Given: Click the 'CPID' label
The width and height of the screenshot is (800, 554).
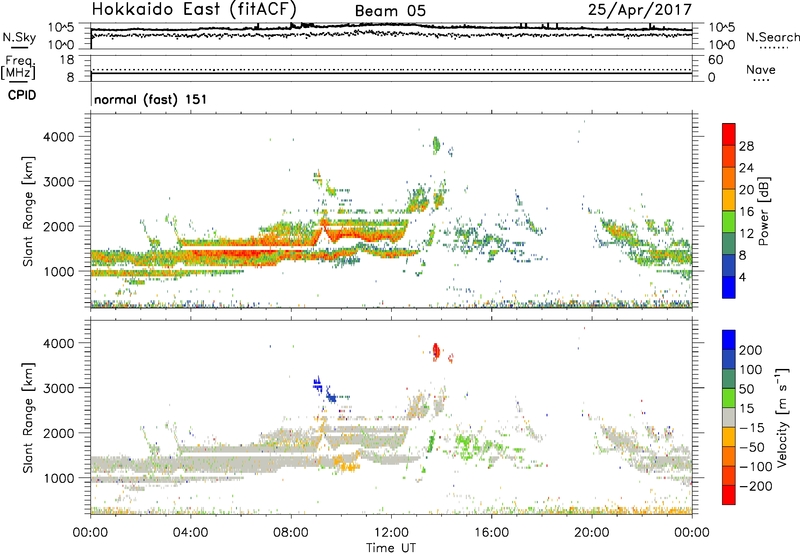Looking at the screenshot, I should click(x=22, y=95).
